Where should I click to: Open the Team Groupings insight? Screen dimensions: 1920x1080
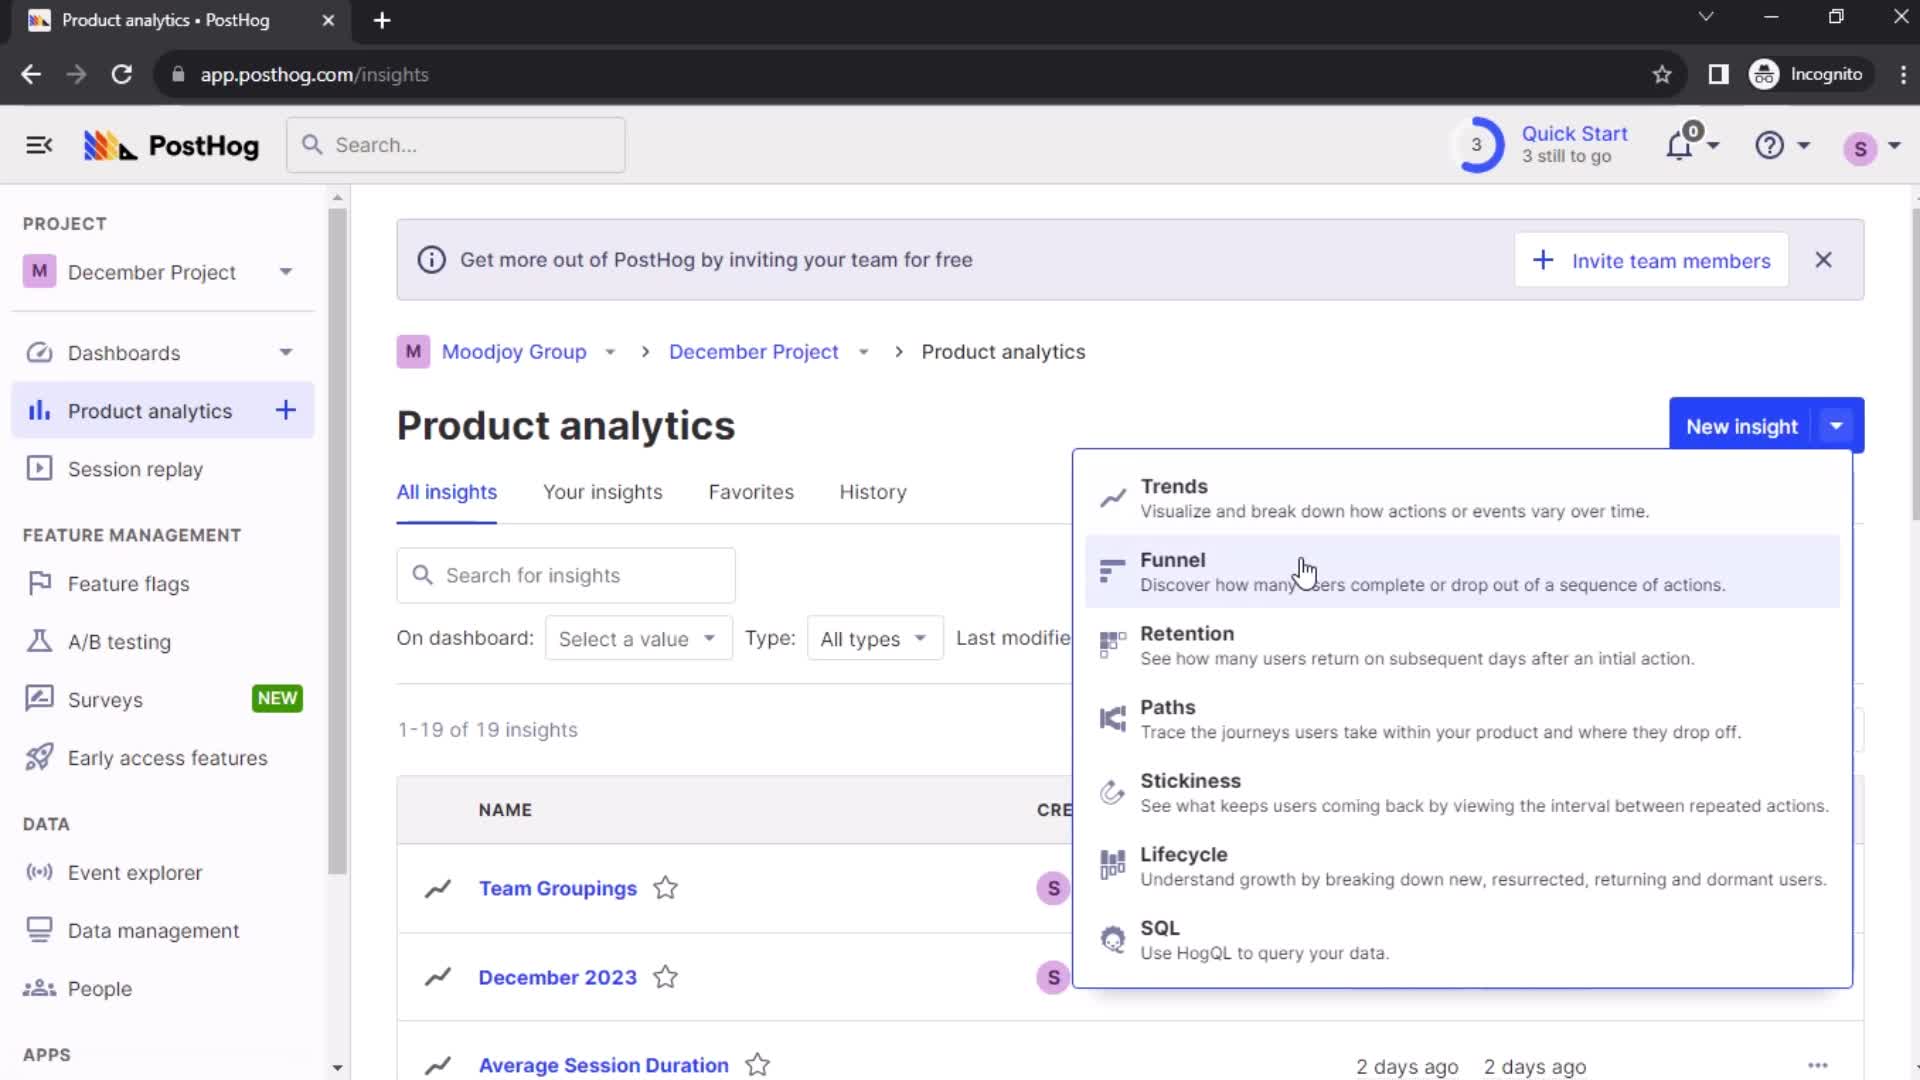click(x=558, y=888)
